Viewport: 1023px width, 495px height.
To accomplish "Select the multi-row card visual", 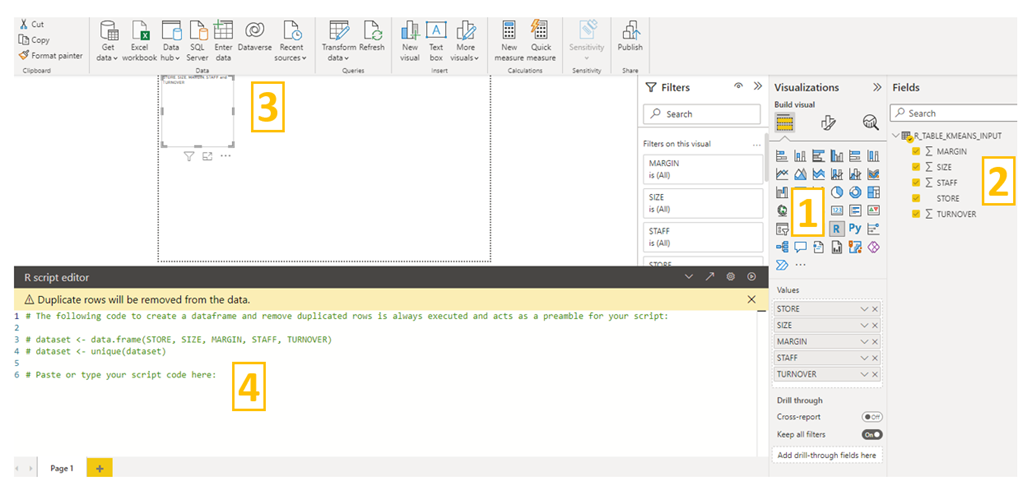I will tap(855, 211).
